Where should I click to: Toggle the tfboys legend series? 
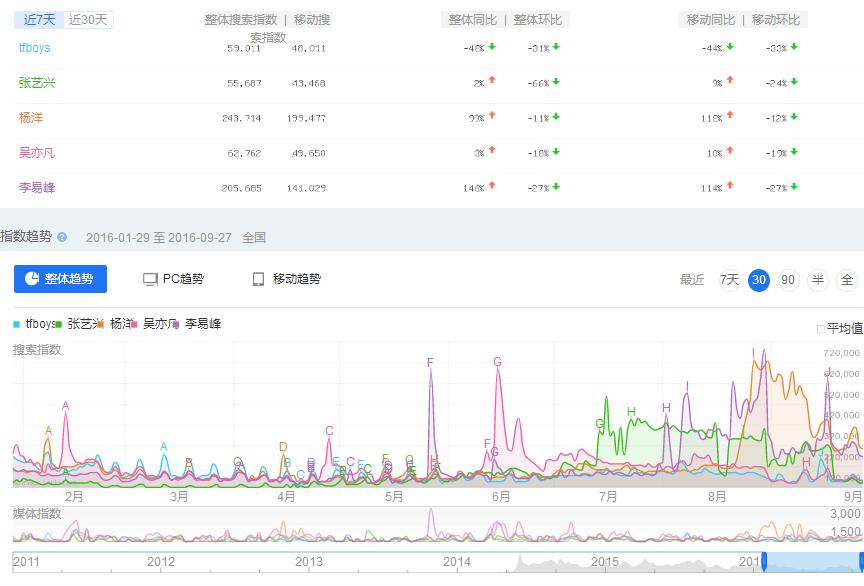click(x=34, y=324)
